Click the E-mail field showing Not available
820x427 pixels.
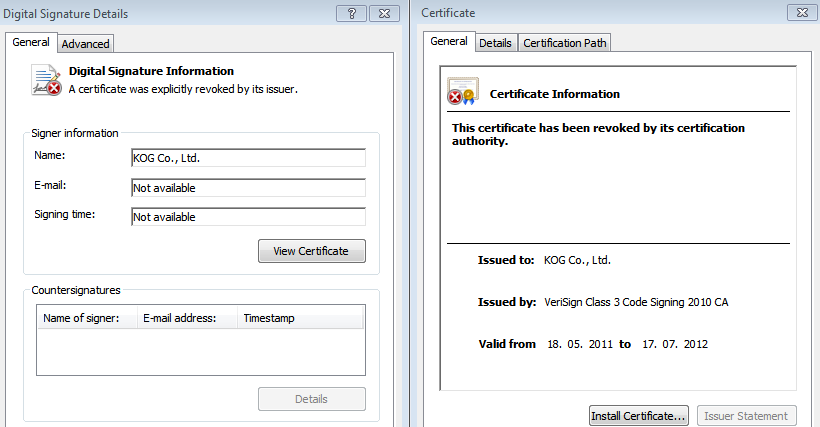[248, 188]
